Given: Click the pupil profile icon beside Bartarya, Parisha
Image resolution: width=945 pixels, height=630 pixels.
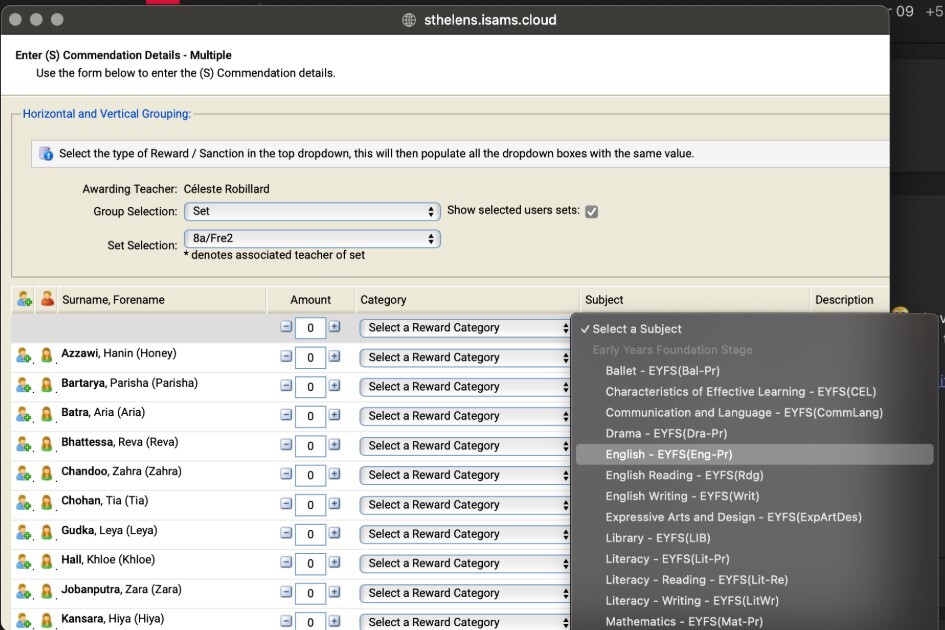Looking at the screenshot, I should pos(46,385).
